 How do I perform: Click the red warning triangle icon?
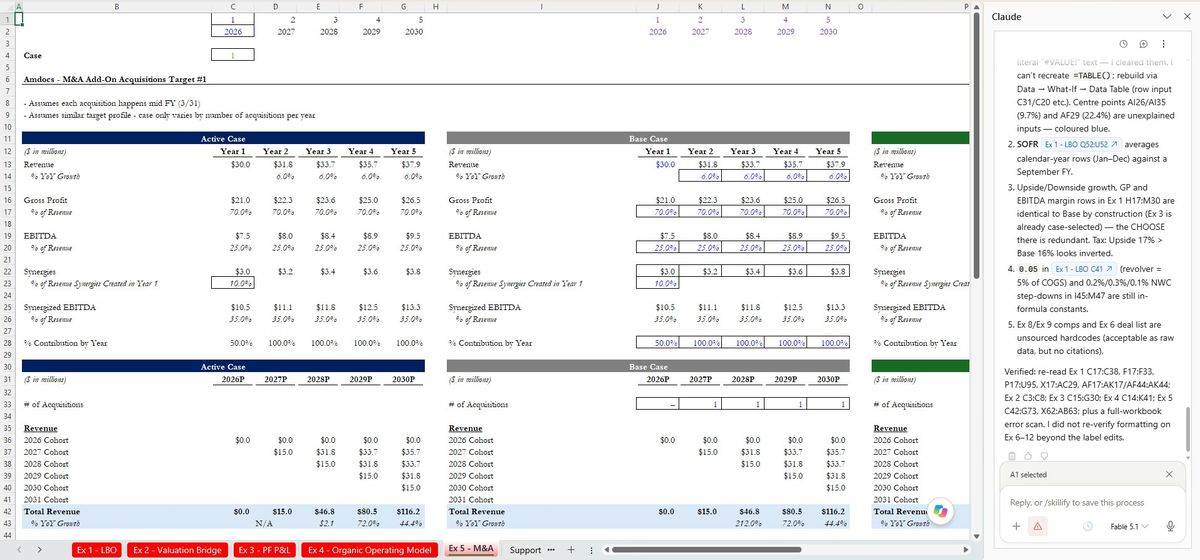[x=1036, y=526]
